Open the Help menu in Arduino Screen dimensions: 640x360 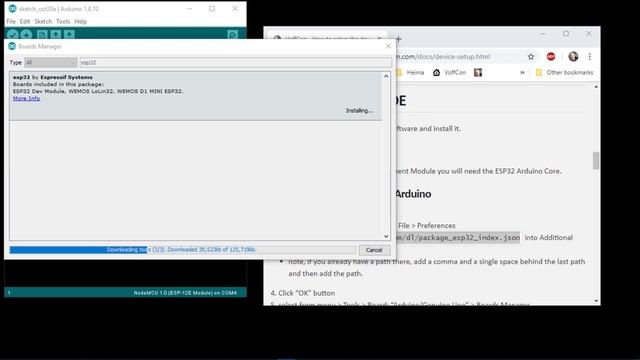80,21
